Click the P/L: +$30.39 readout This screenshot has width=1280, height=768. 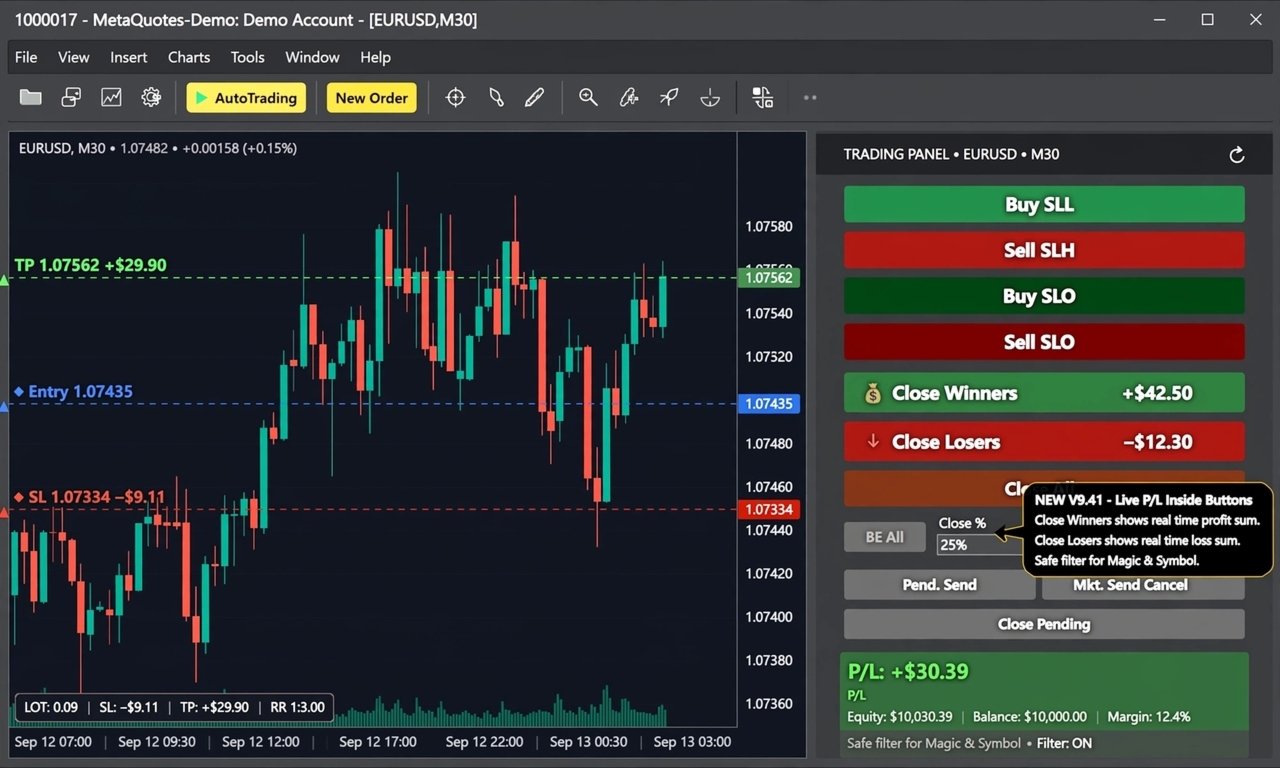click(x=908, y=671)
